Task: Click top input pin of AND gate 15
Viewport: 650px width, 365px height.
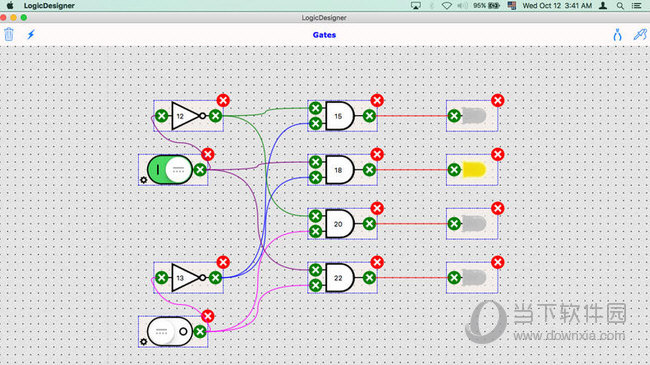Action: tap(315, 108)
